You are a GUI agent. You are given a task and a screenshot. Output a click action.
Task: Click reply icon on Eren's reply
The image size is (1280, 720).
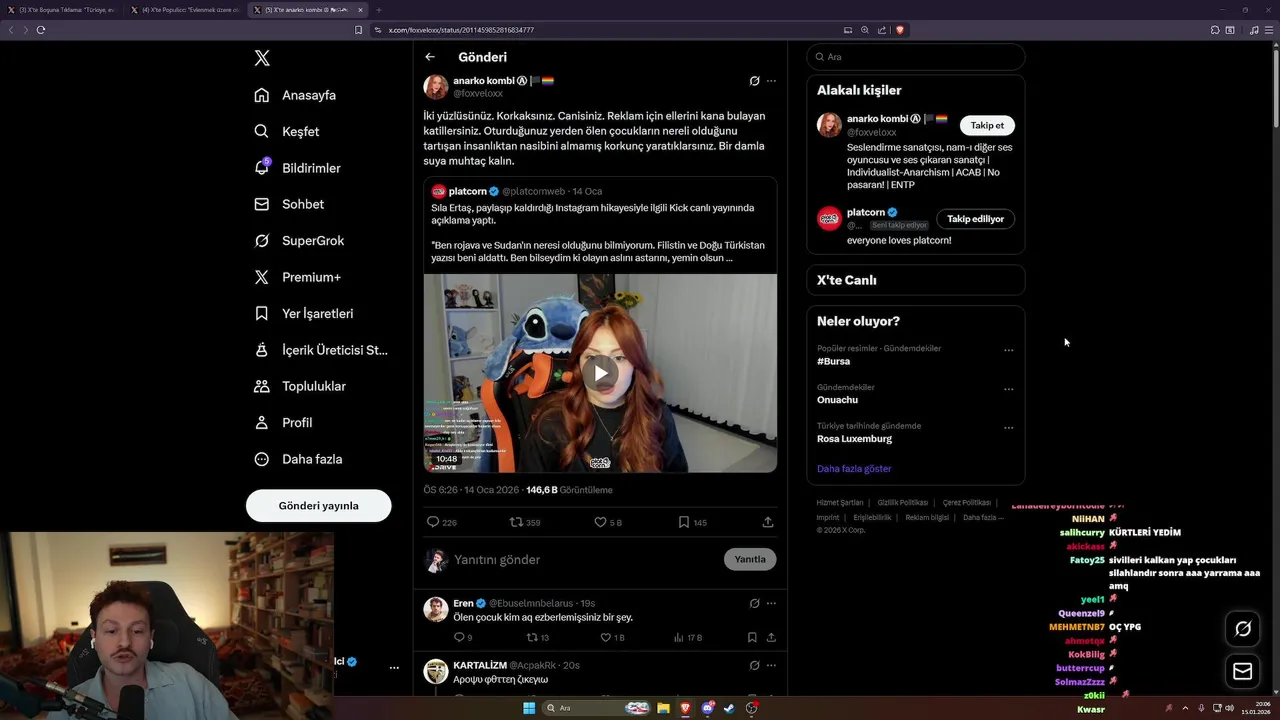click(x=460, y=637)
